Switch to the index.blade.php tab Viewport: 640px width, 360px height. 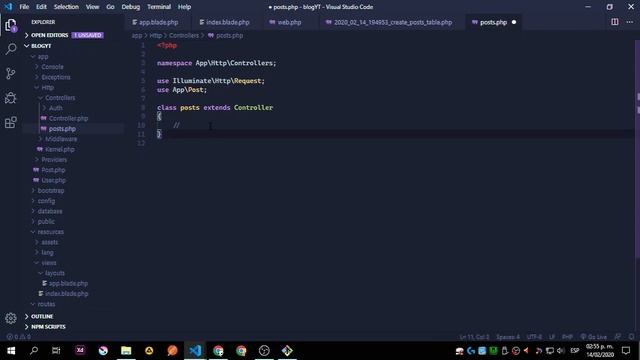227,22
